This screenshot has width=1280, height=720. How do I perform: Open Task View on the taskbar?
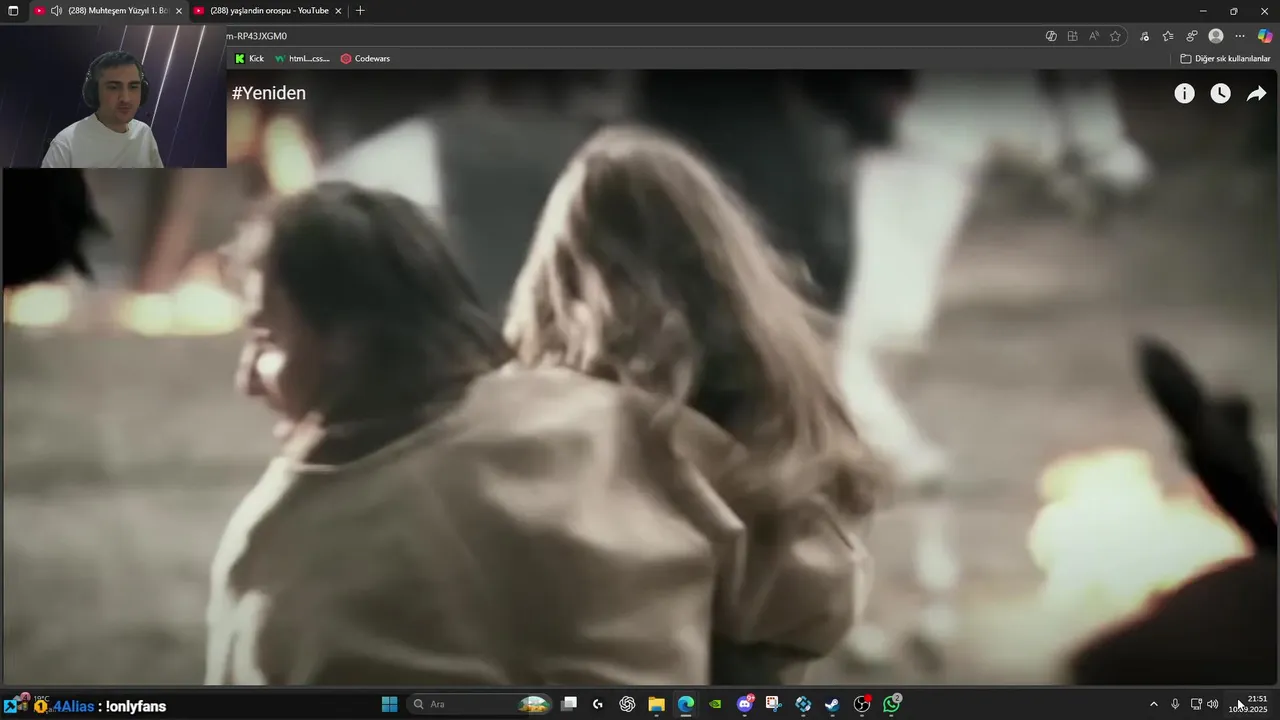[x=569, y=704]
